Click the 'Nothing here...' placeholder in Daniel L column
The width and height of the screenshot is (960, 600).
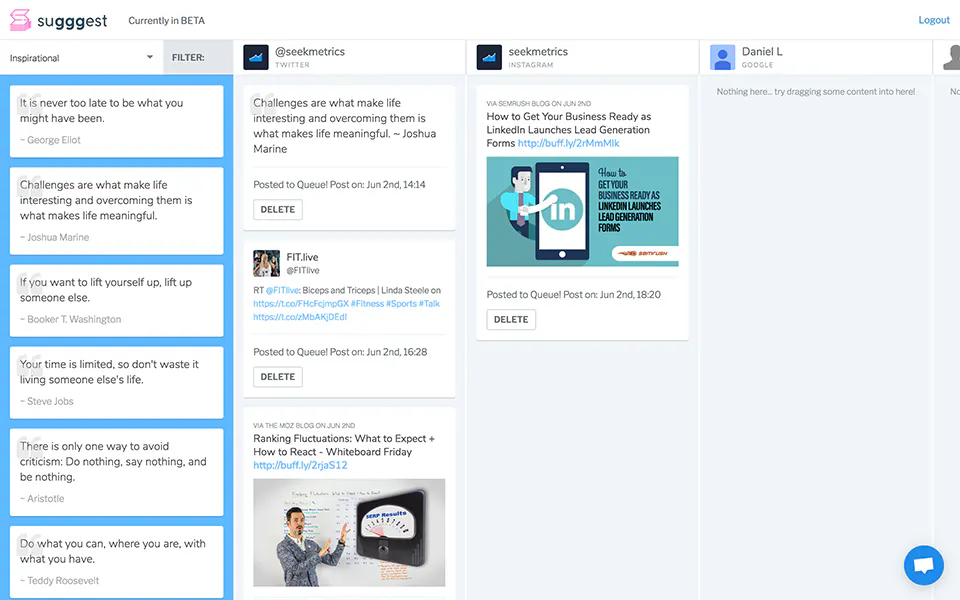click(x=816, y=91)
